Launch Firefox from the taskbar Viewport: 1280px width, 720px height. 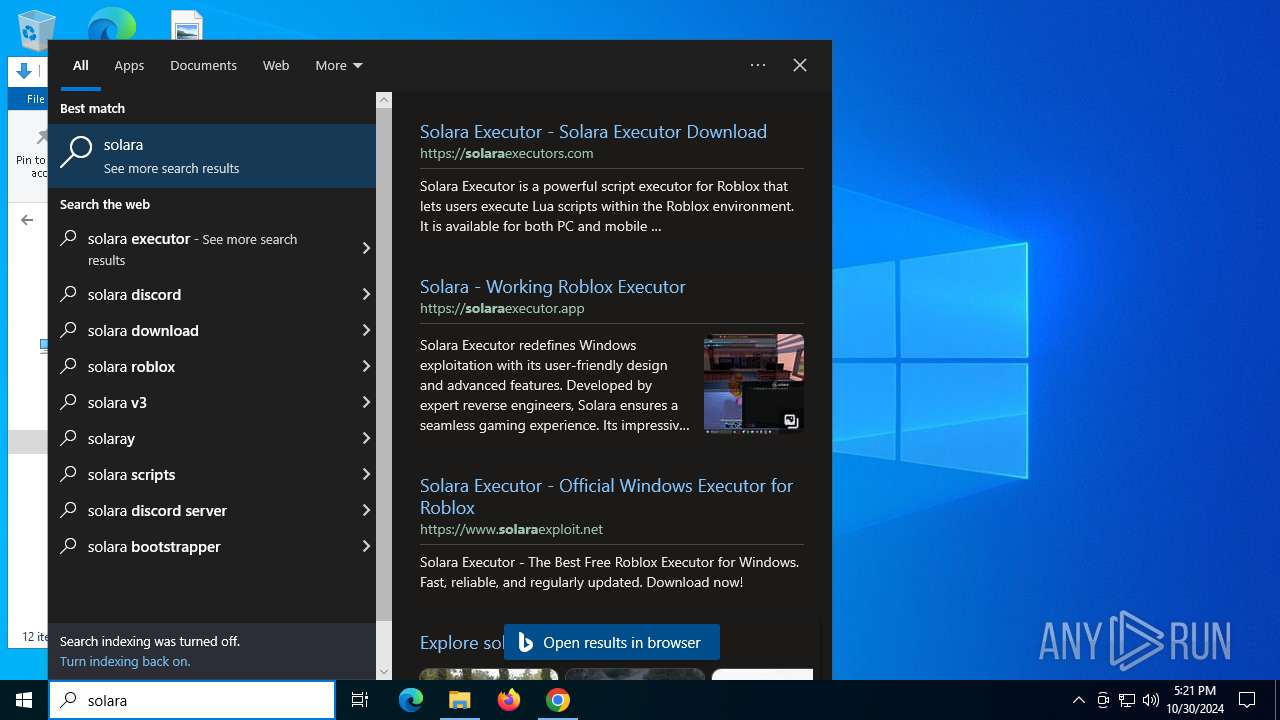click(x=509, y=700)
